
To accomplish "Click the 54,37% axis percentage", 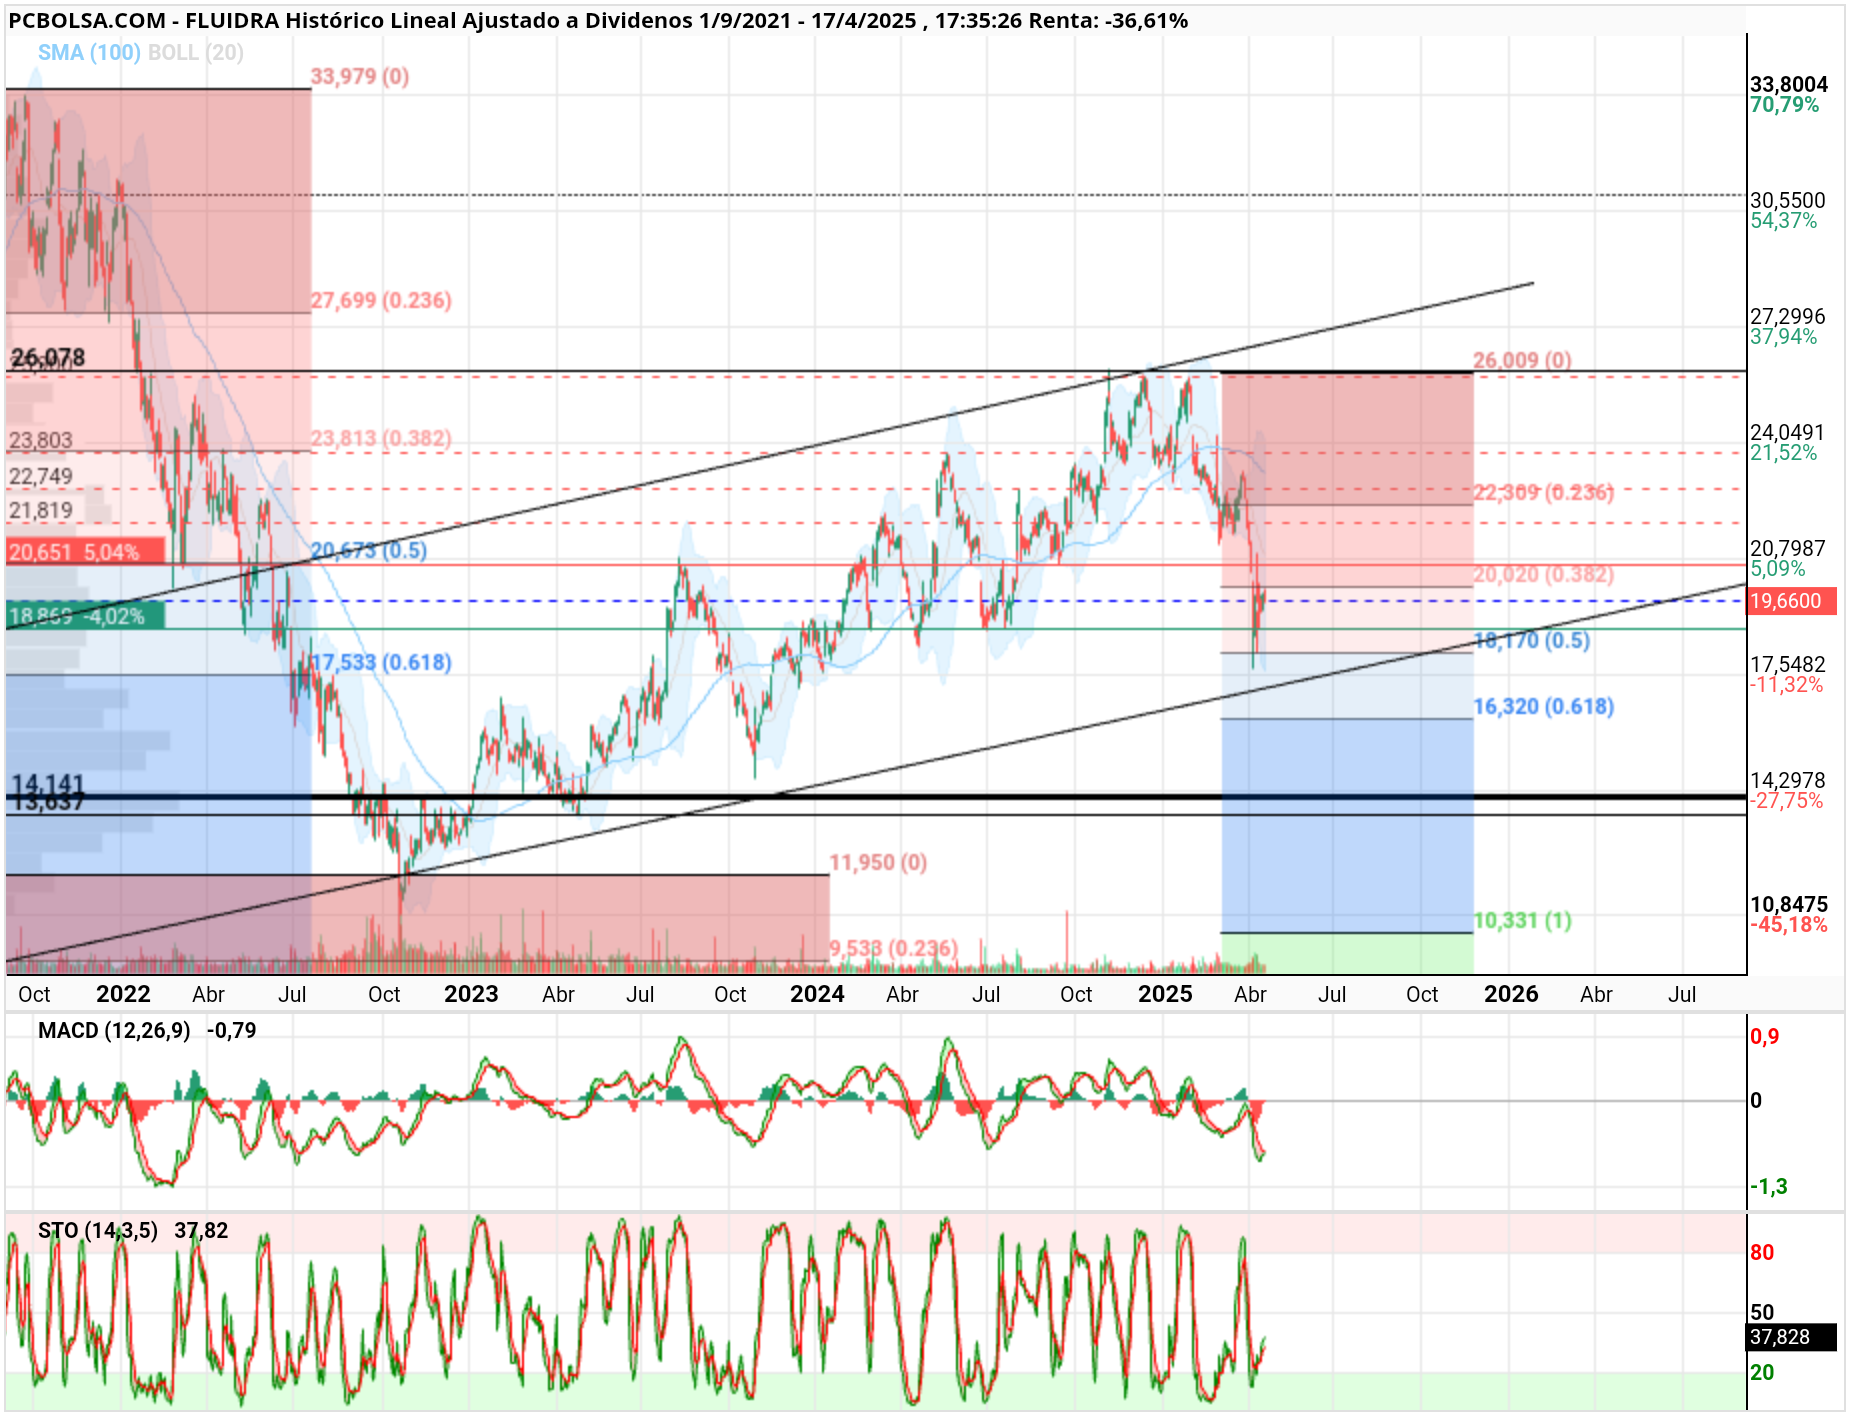I will 1784,220.
